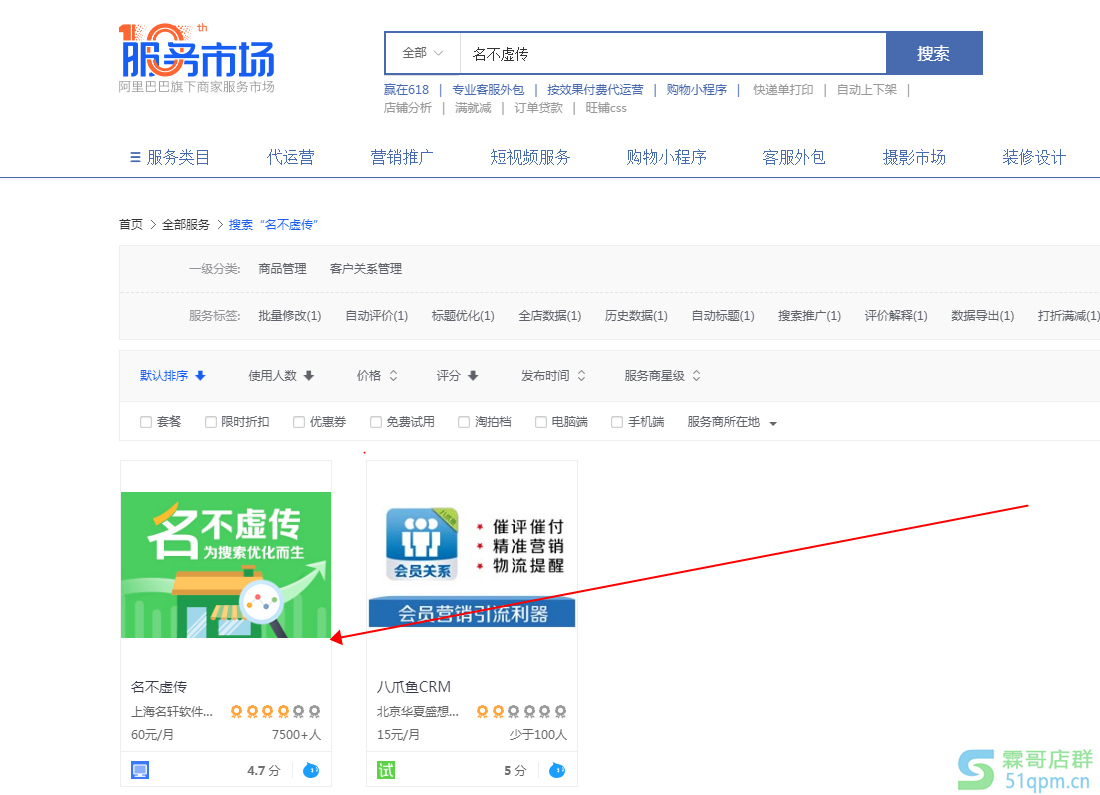Click the Wangwang chat icon on 名不虚传 card
This screenshot has width=1100, height=795.
tap(310, 770)
